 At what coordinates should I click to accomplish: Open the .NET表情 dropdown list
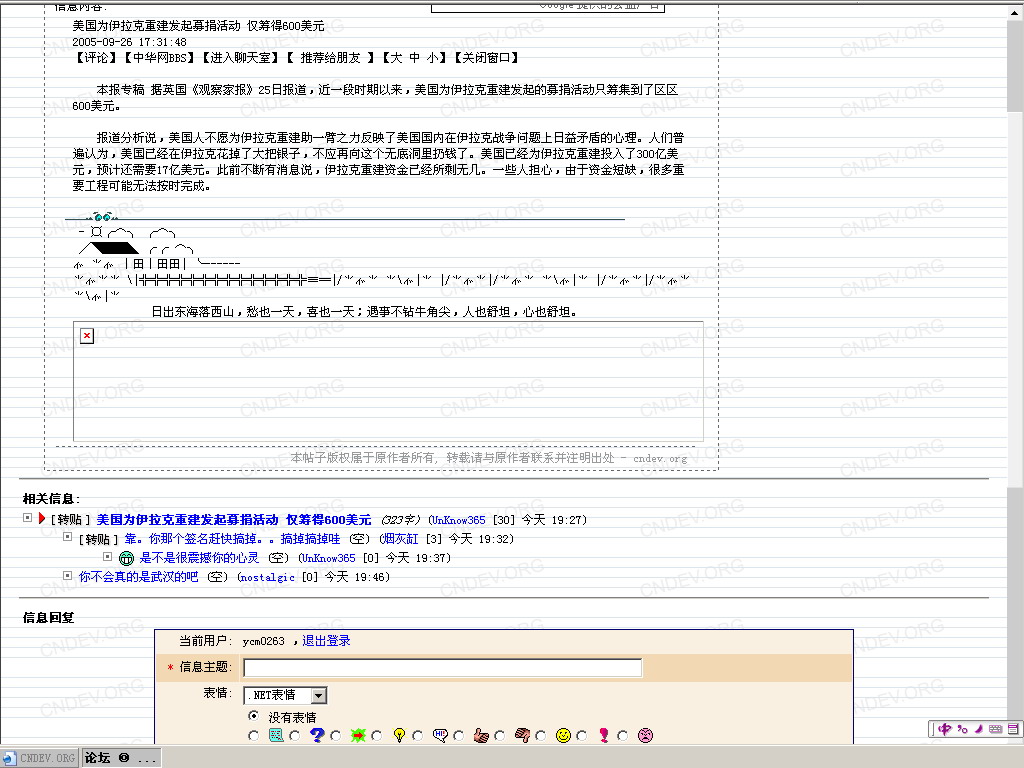285,696
